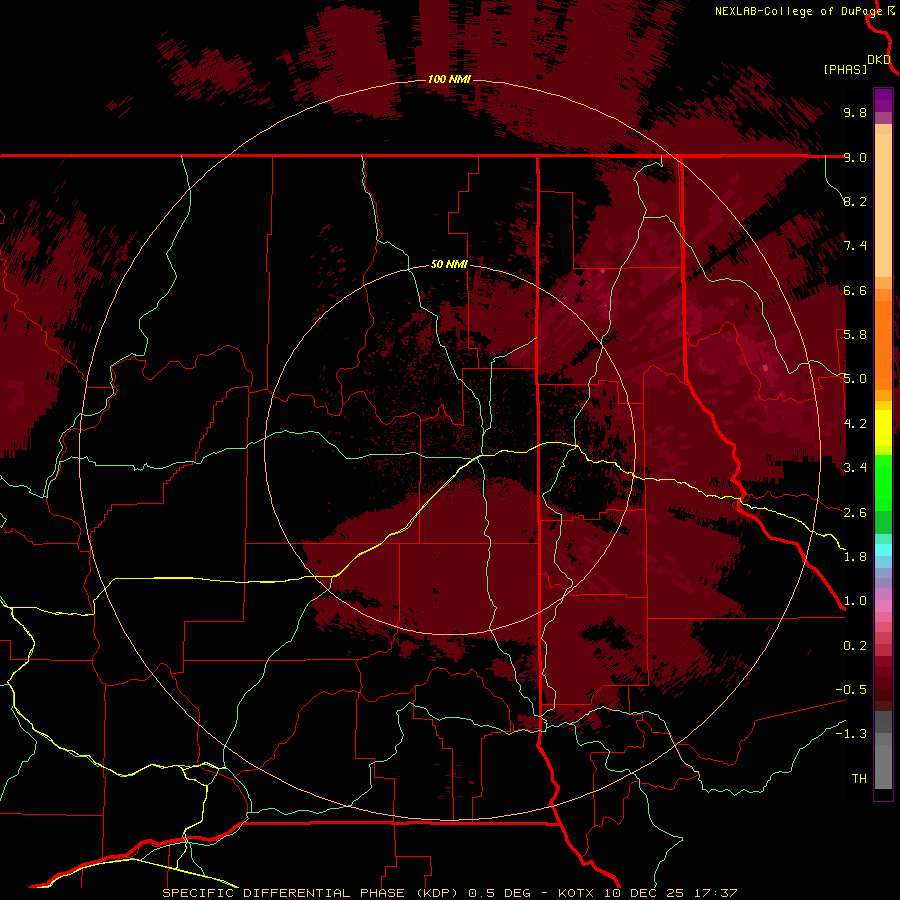This screenshot has width=900, height=900.
Task: Click the 9.8 value on the scale
Action: click(855, 113)
